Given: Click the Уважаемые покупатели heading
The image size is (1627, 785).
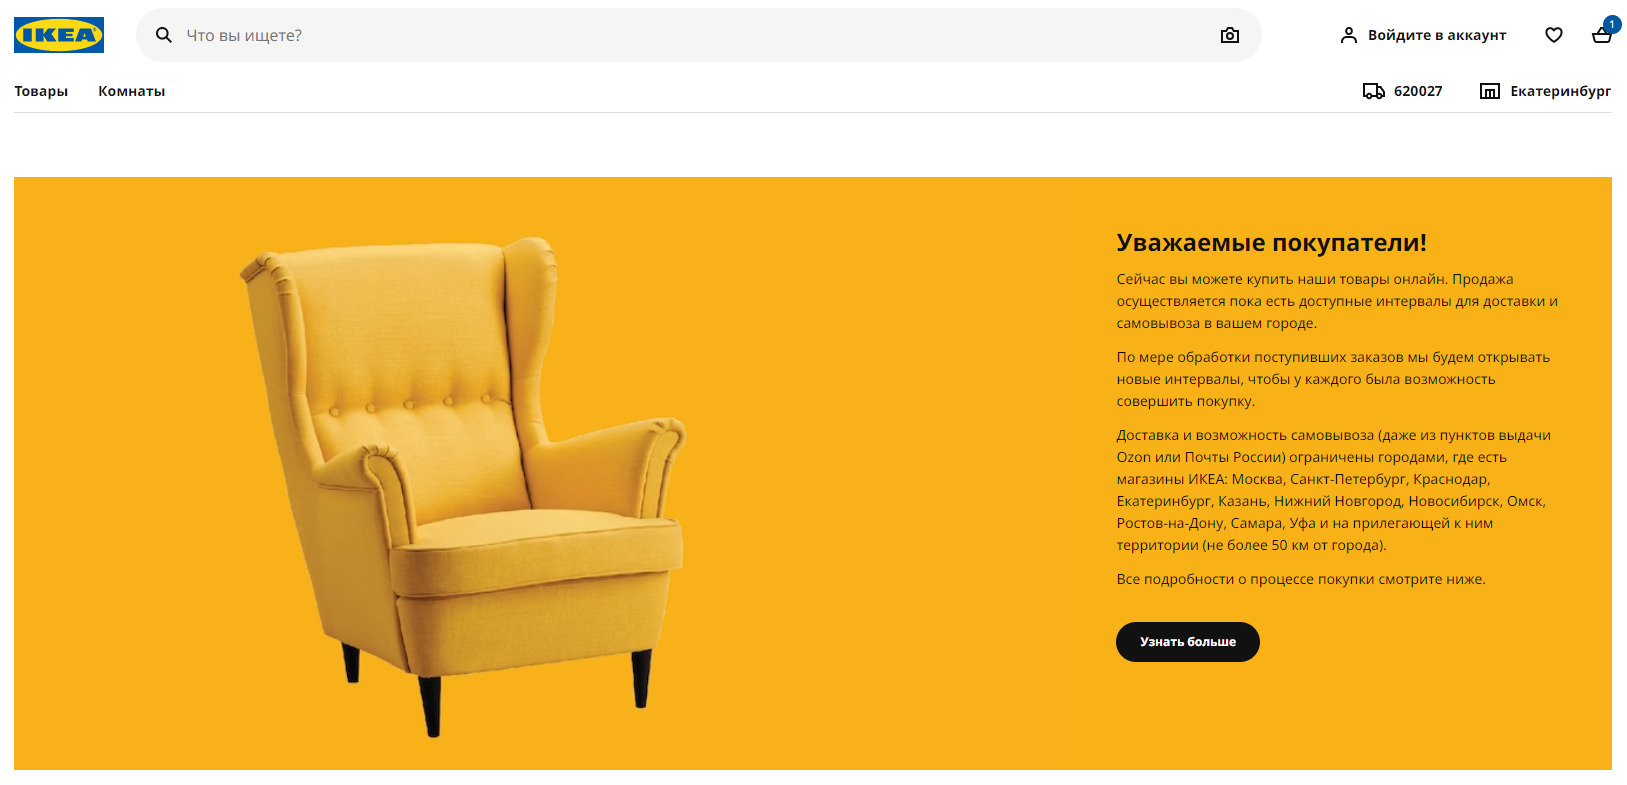Looking at the screenshot, I should click(1271, 243).
